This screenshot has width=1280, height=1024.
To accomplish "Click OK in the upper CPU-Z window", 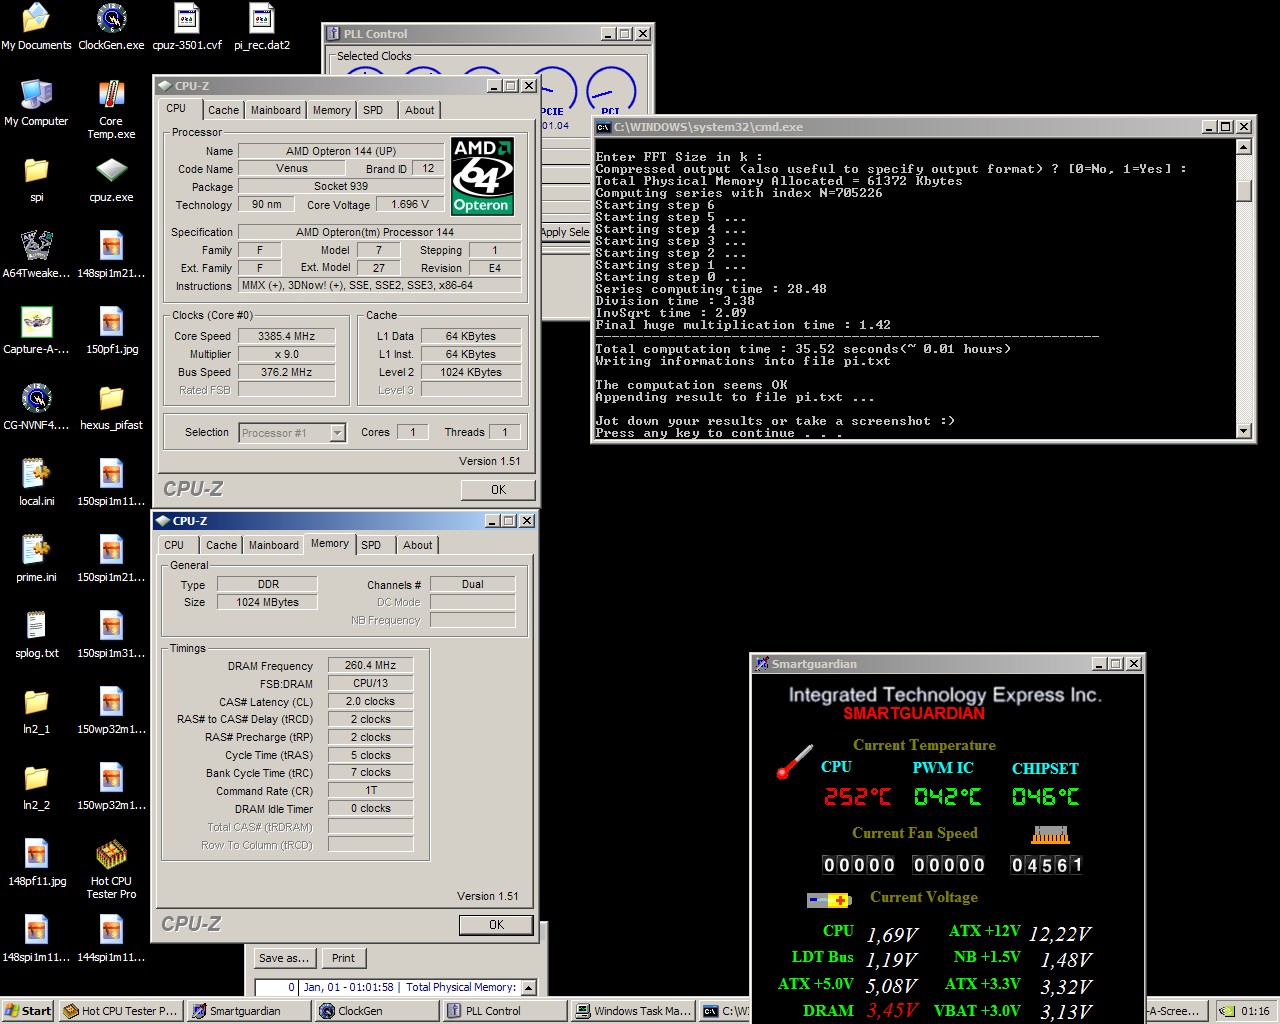I will click(x=498, y=490).
